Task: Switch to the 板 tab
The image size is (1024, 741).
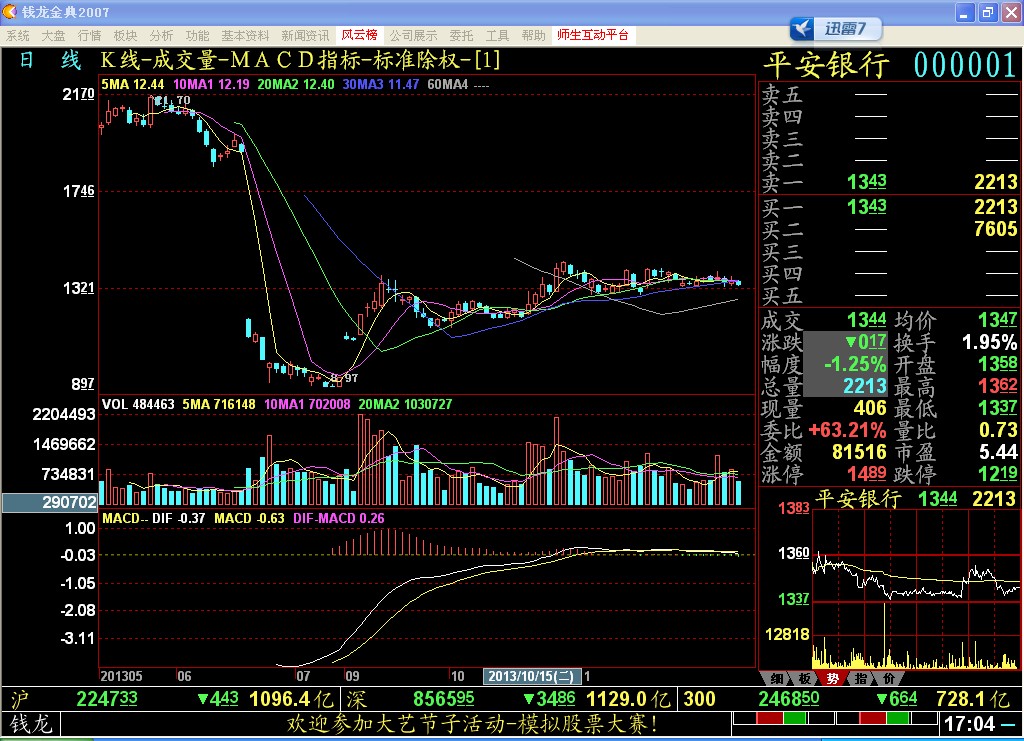Action: pos(805,678)
